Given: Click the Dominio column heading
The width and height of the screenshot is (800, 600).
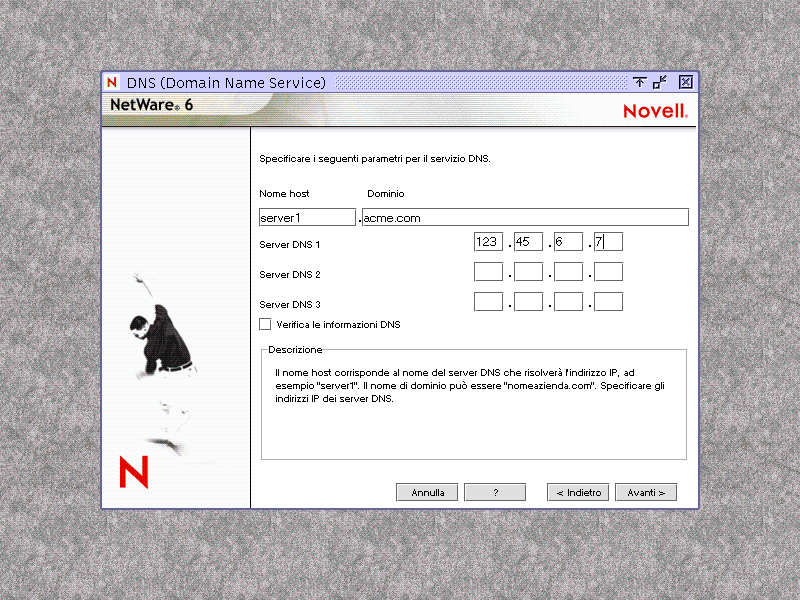Looking at the screenshot, I should pos(385,194).
